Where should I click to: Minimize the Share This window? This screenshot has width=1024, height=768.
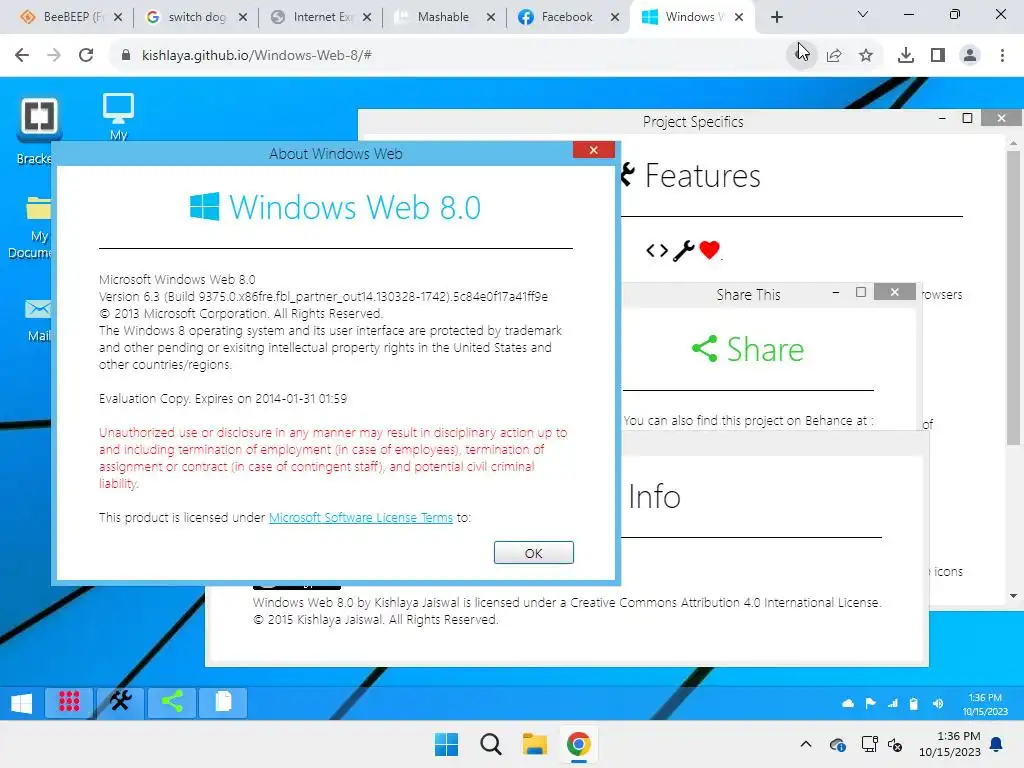click(835, 293)
